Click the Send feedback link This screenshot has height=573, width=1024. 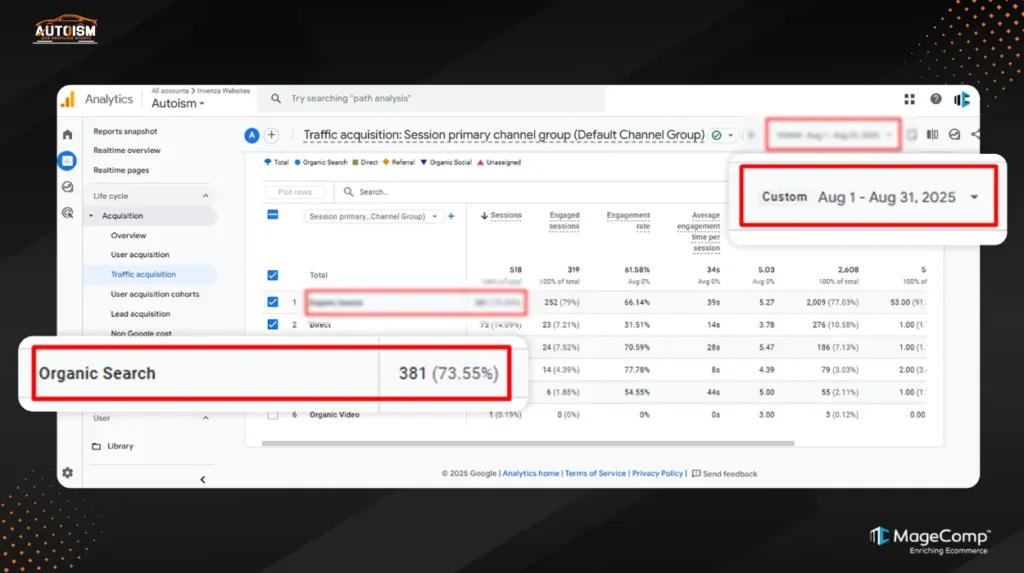click(x=729, y=474)
